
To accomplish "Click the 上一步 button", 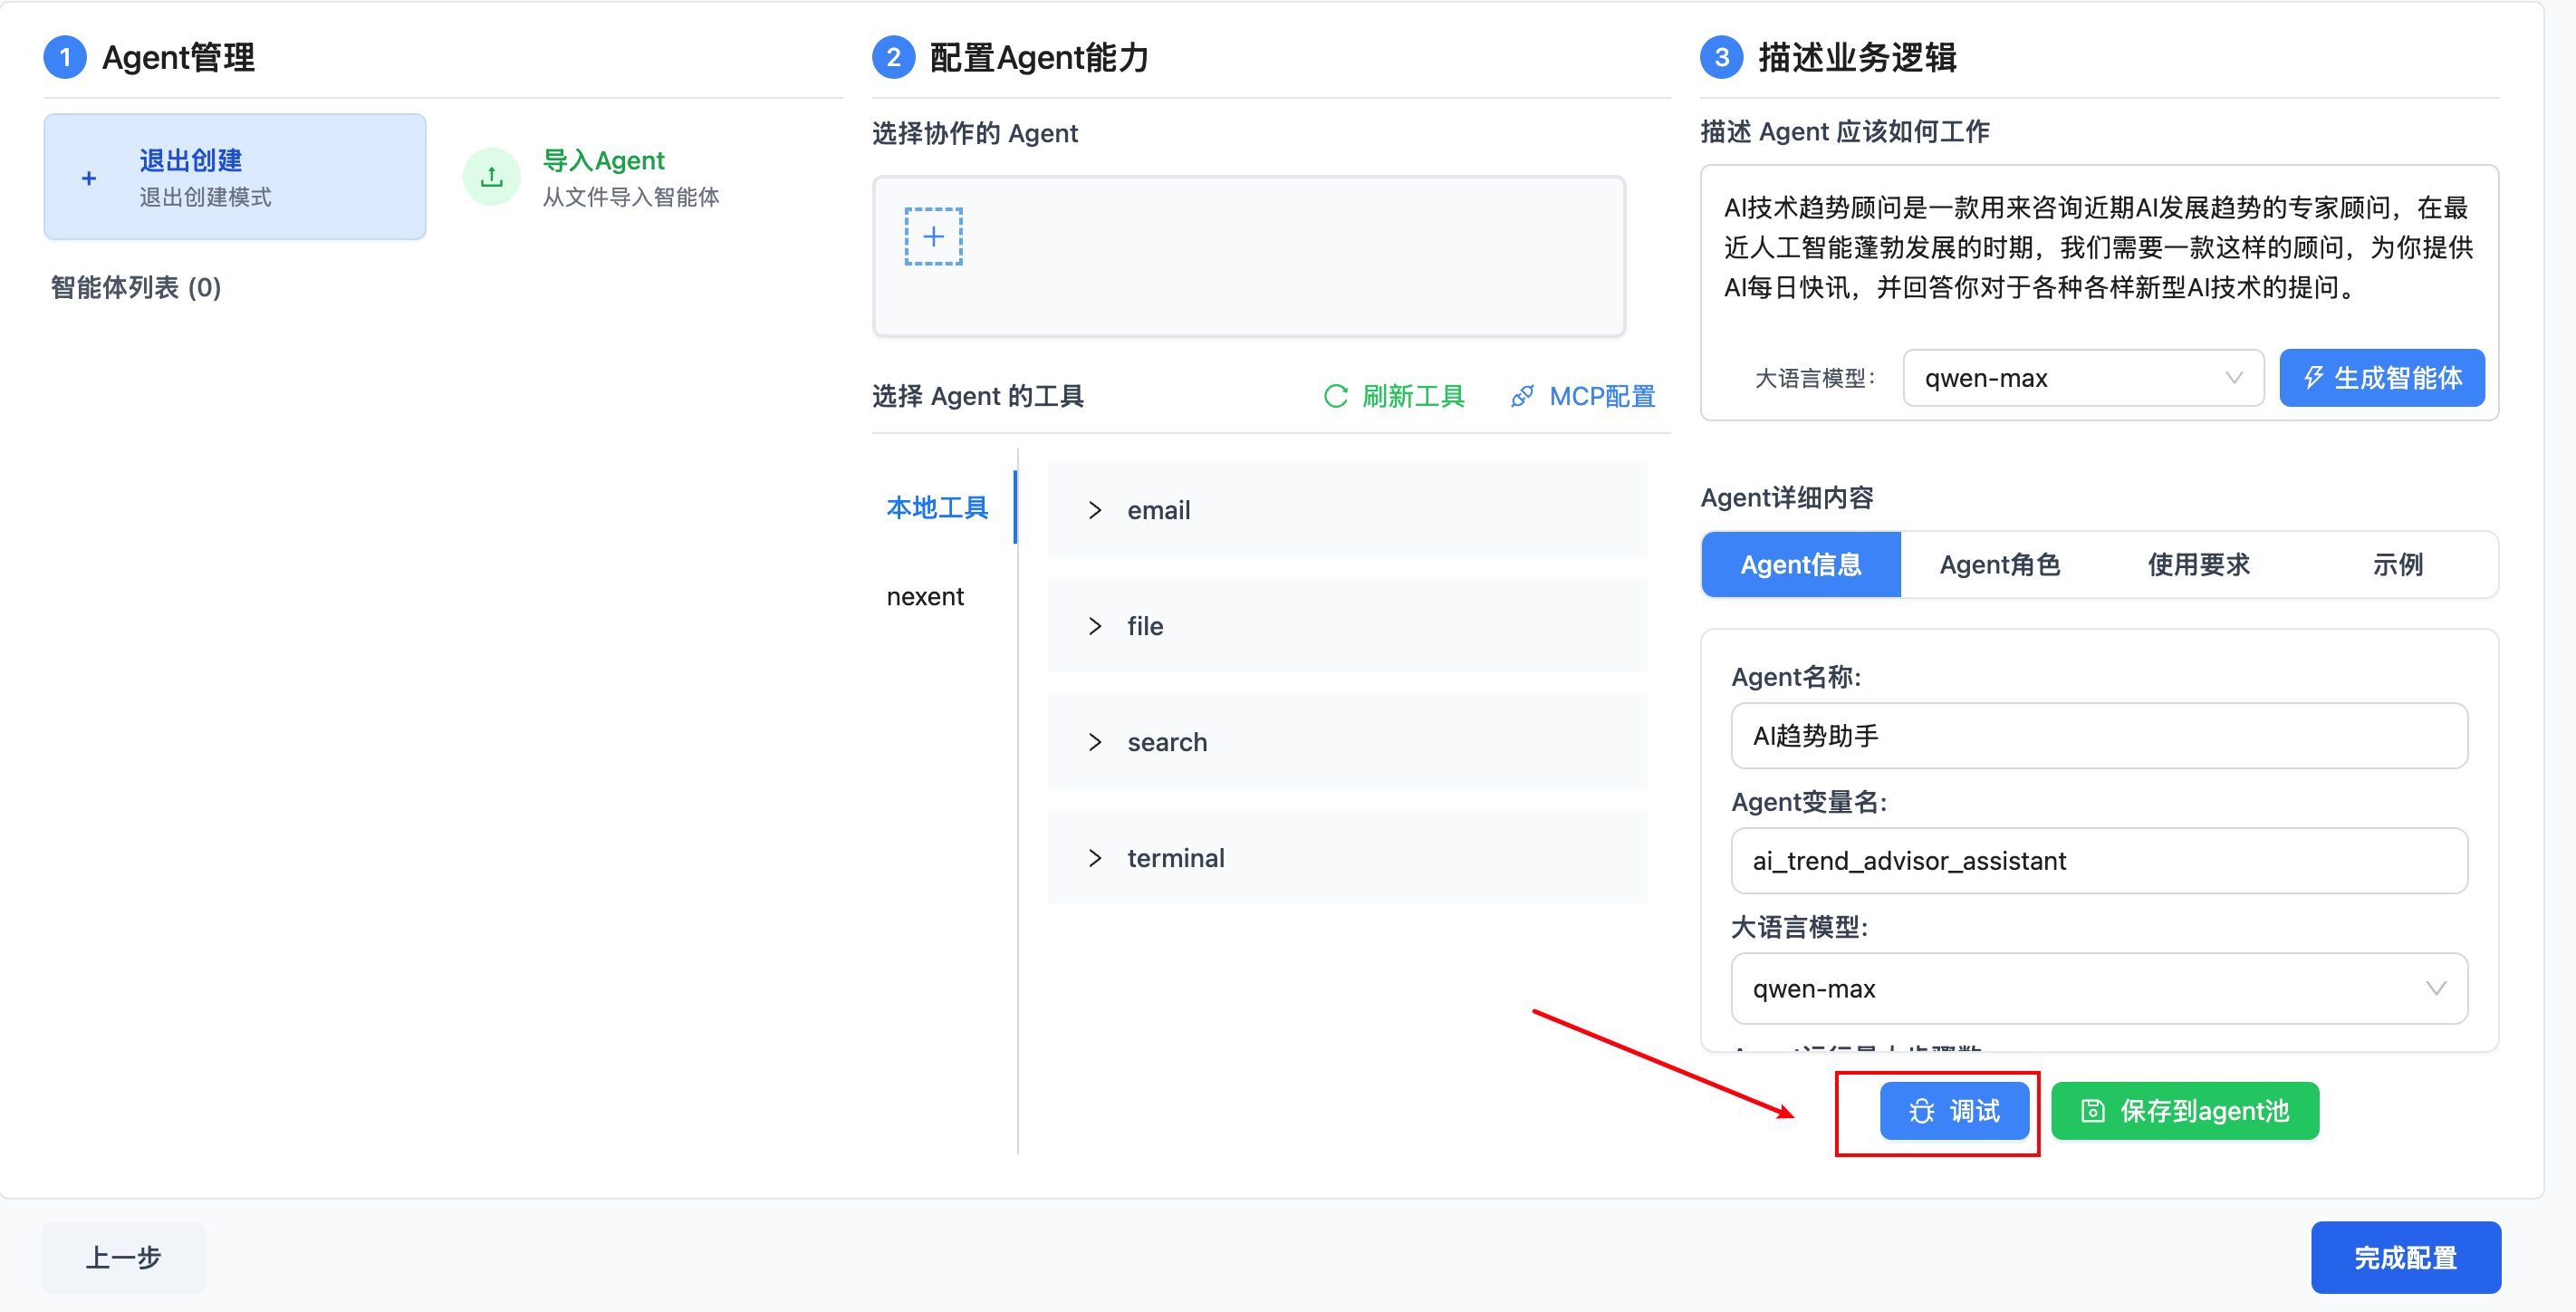I will (123, 1257).
